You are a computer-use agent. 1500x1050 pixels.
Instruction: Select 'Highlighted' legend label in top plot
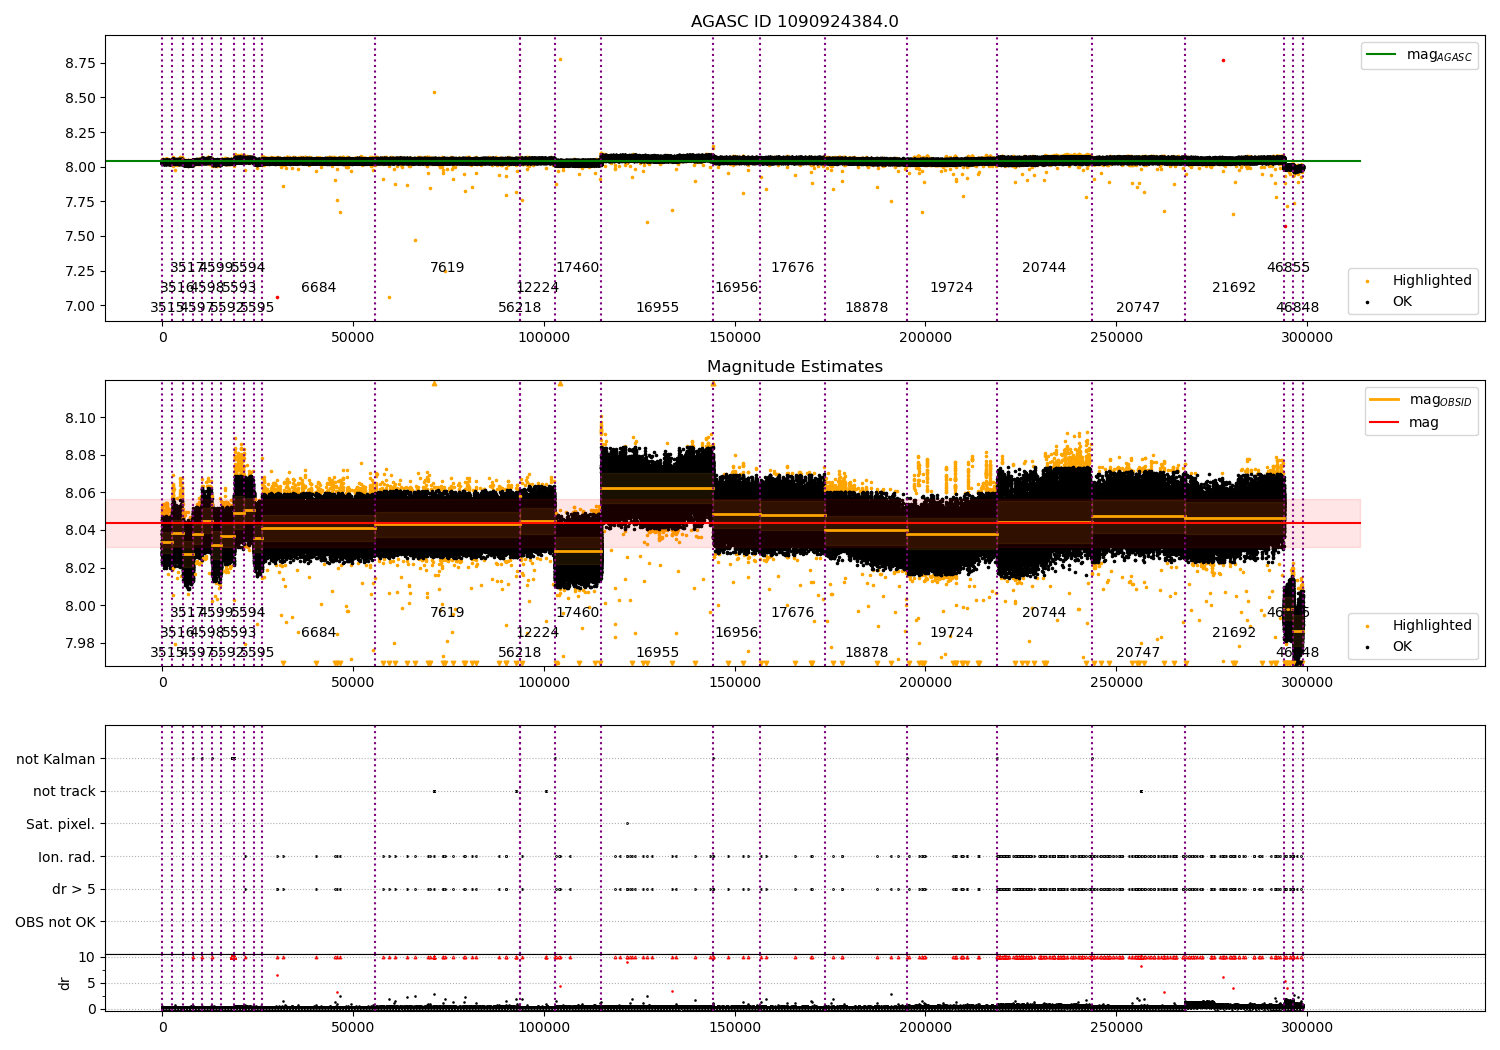tap(1432, 281)
